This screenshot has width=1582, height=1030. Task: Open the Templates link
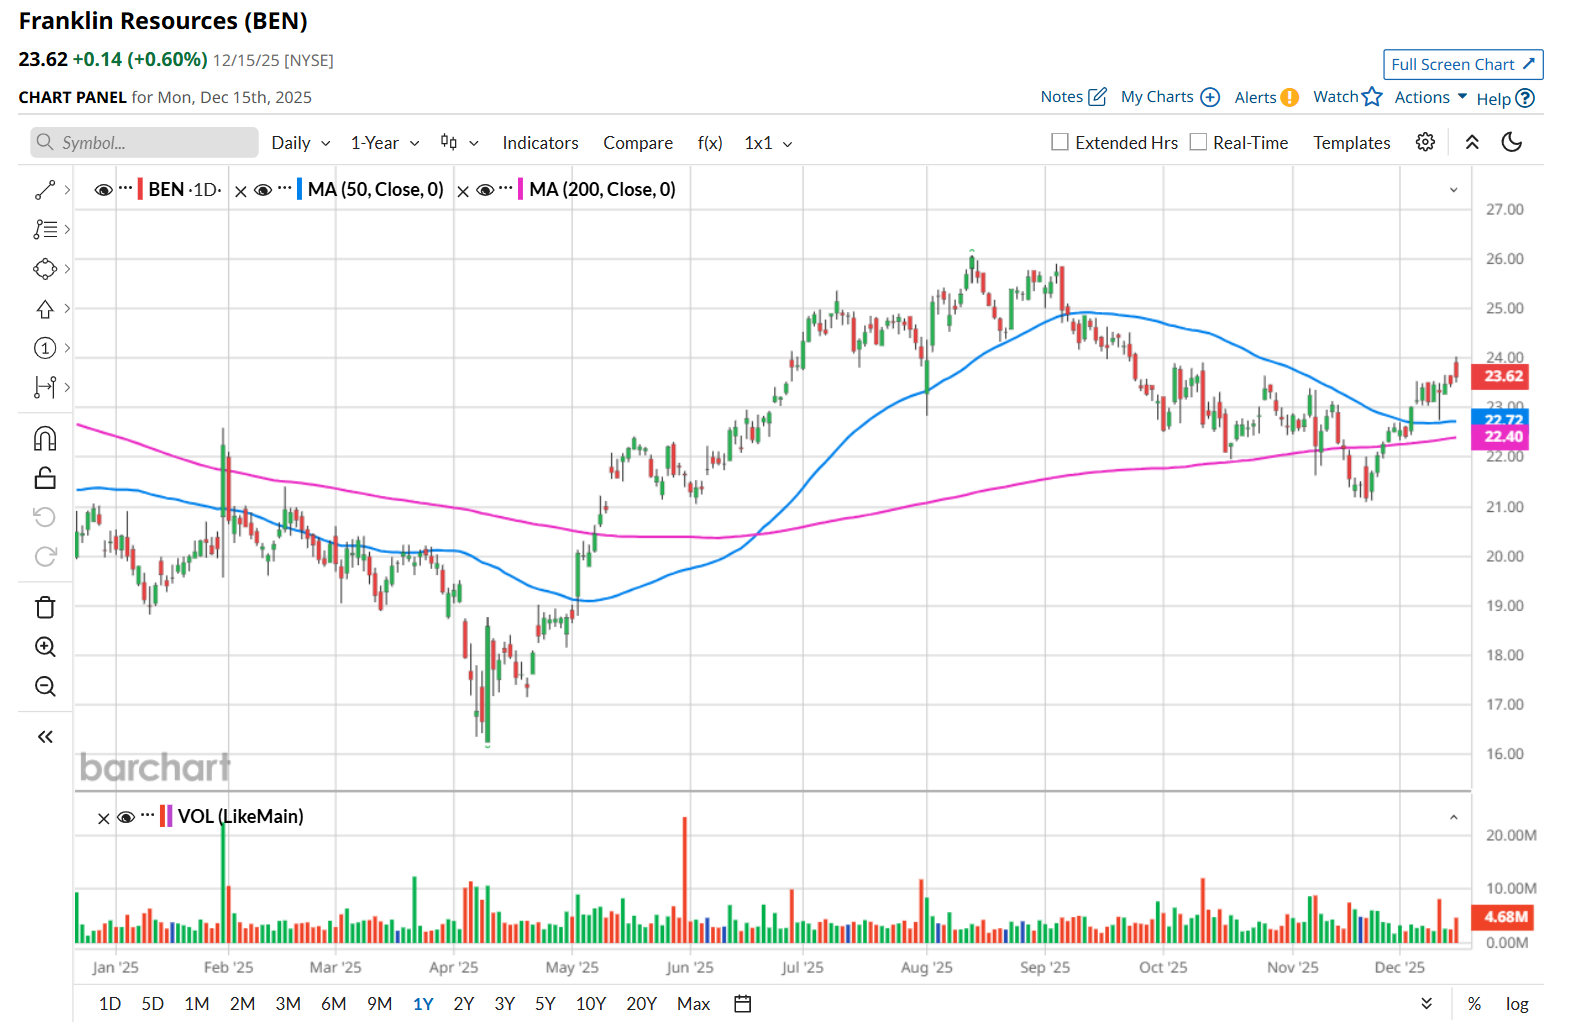click(1351, 143)
